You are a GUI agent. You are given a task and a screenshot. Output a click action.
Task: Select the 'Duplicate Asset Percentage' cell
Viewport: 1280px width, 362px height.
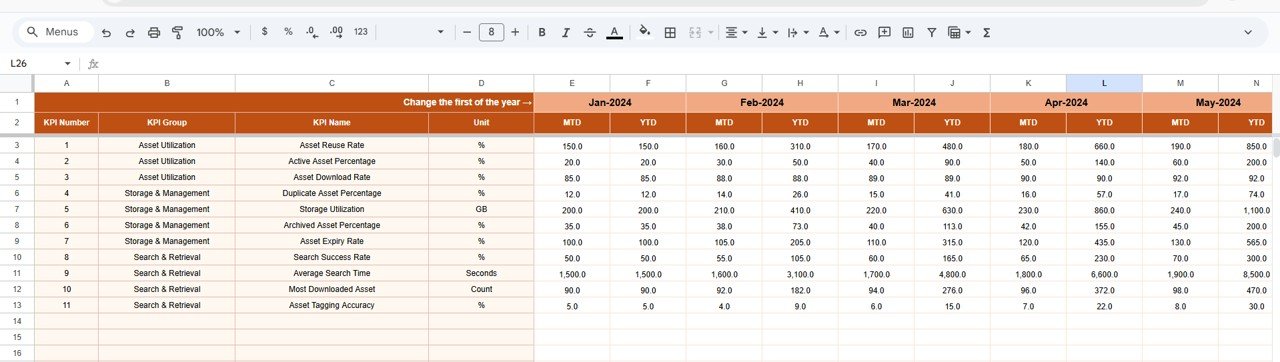point(332,193)
